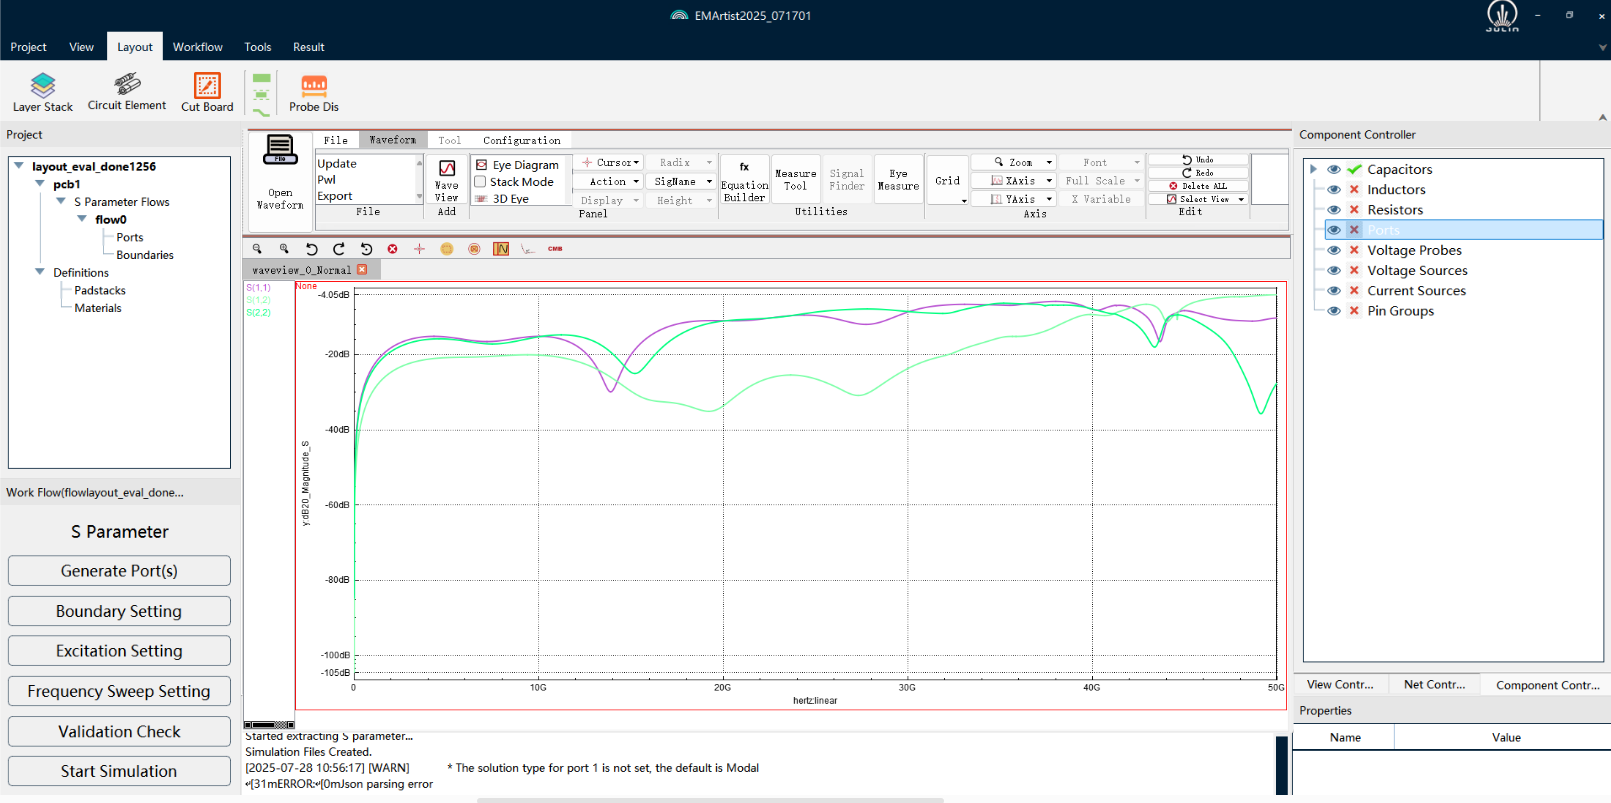Click the clockwise redo arrow in plot toolbar
The image size is (1611, 803).
point(338,249)
